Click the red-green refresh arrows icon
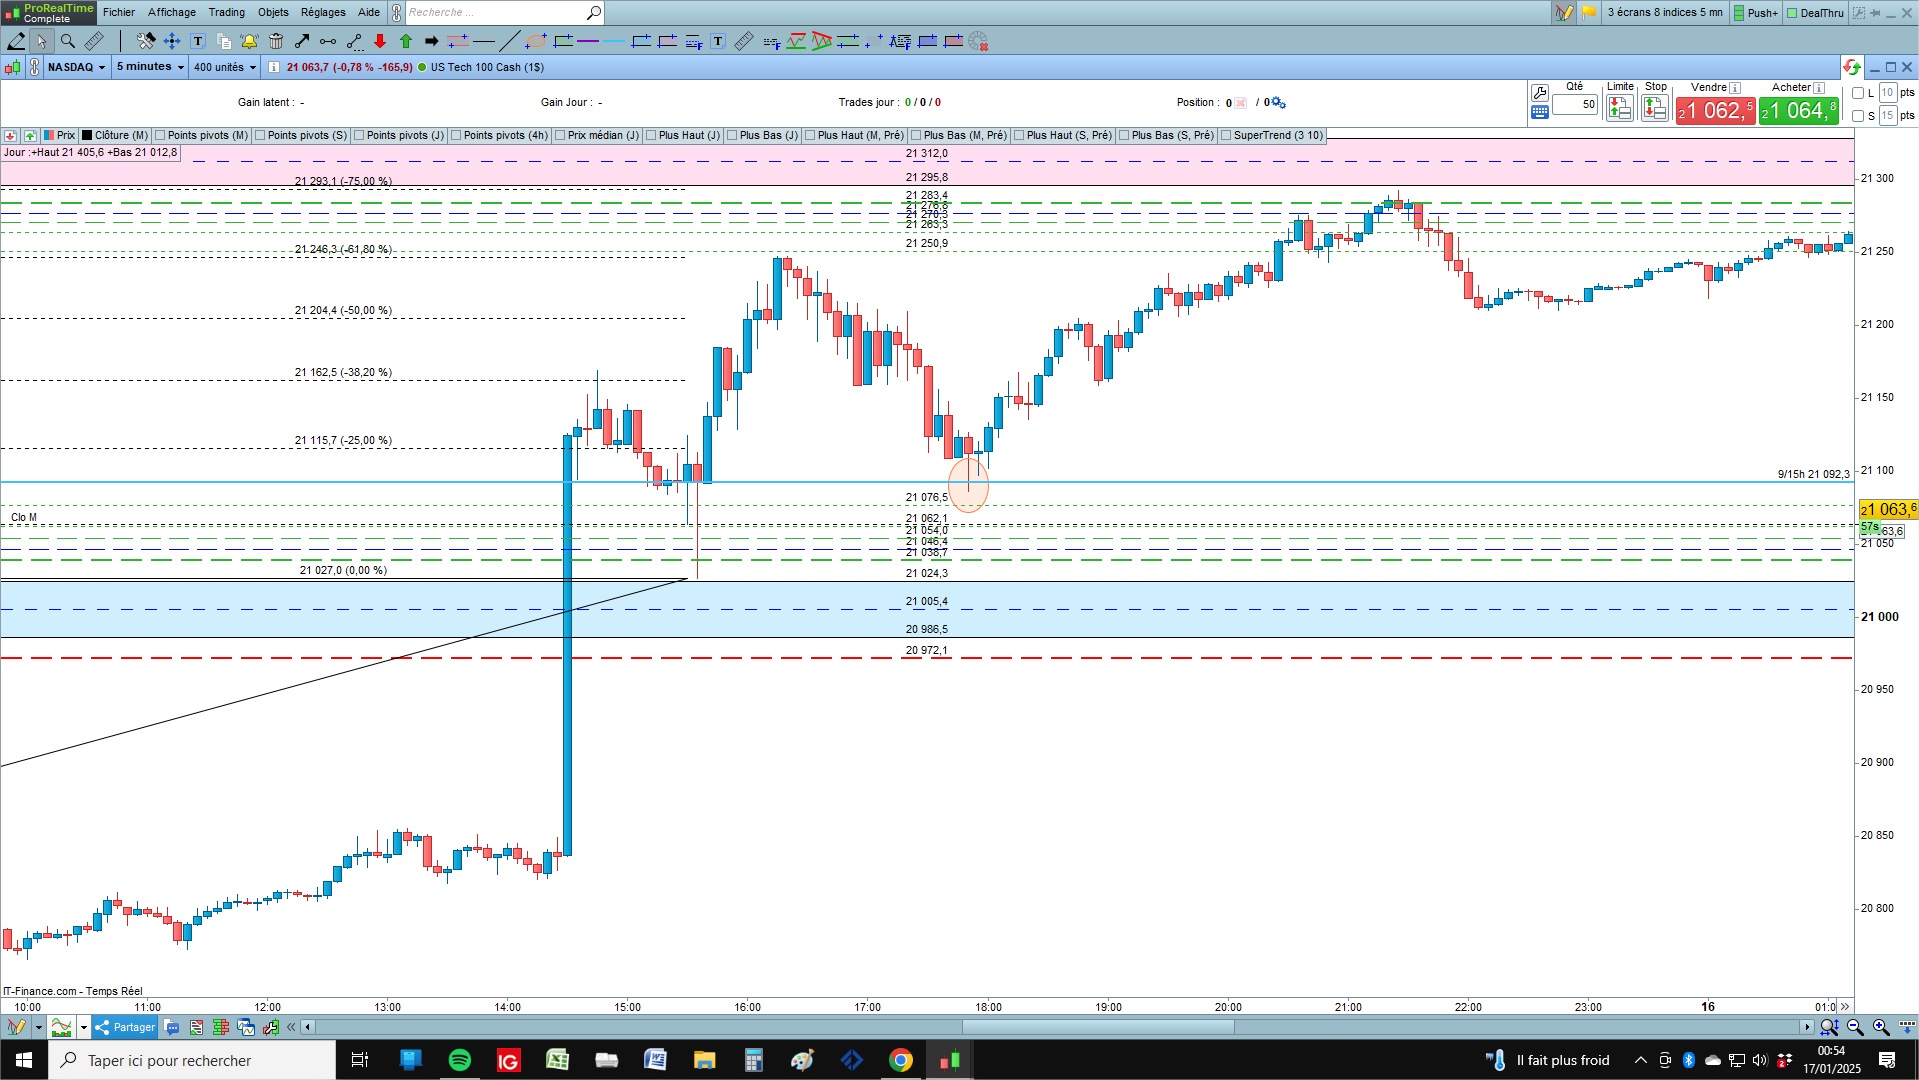This screenshot has width=1919, height=1080. [1852, 67]
